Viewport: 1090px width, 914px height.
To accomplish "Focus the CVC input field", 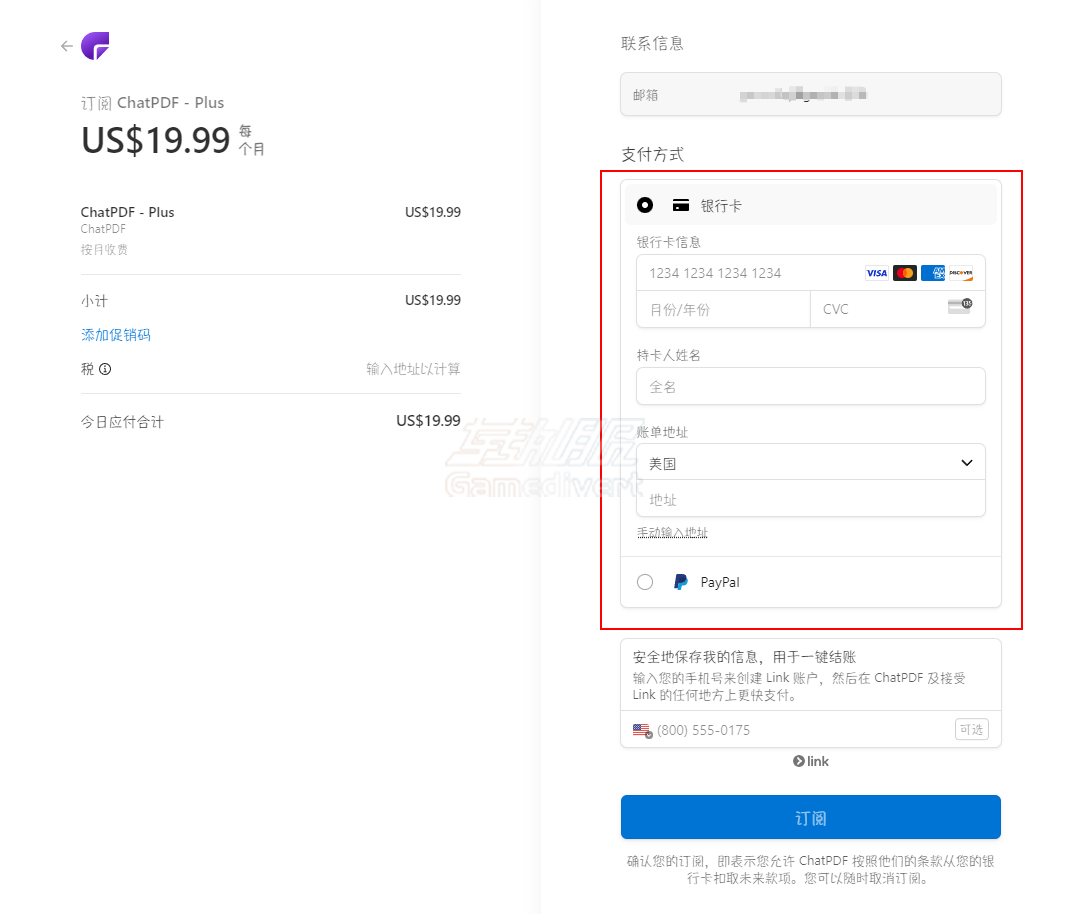I will click(897, 309).
